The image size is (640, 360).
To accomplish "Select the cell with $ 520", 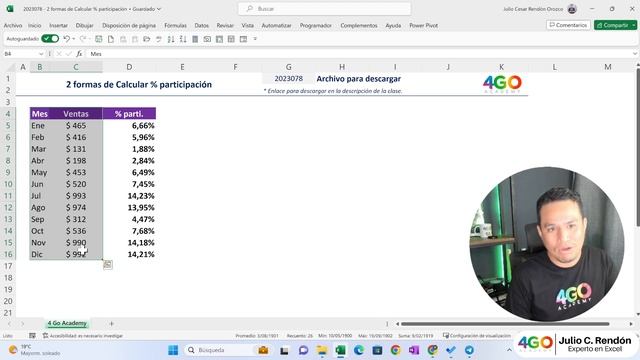I will click(76, 184).
